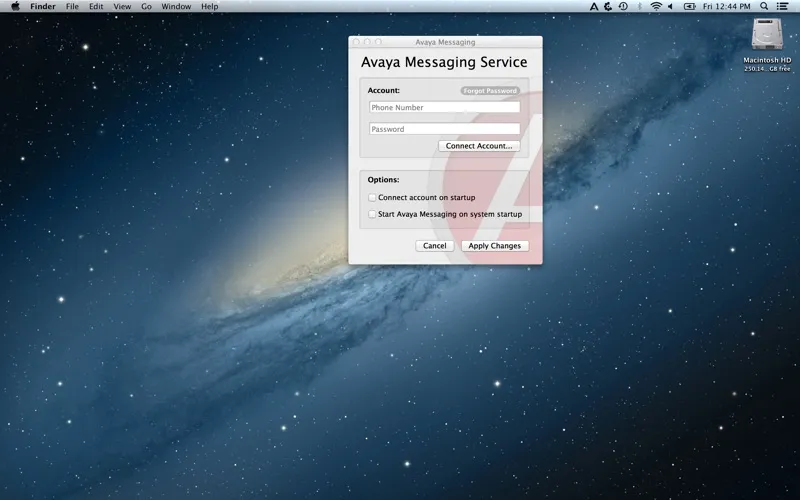
Task: Close the Avaya Messaging window
Action: [x=356, y=42]
